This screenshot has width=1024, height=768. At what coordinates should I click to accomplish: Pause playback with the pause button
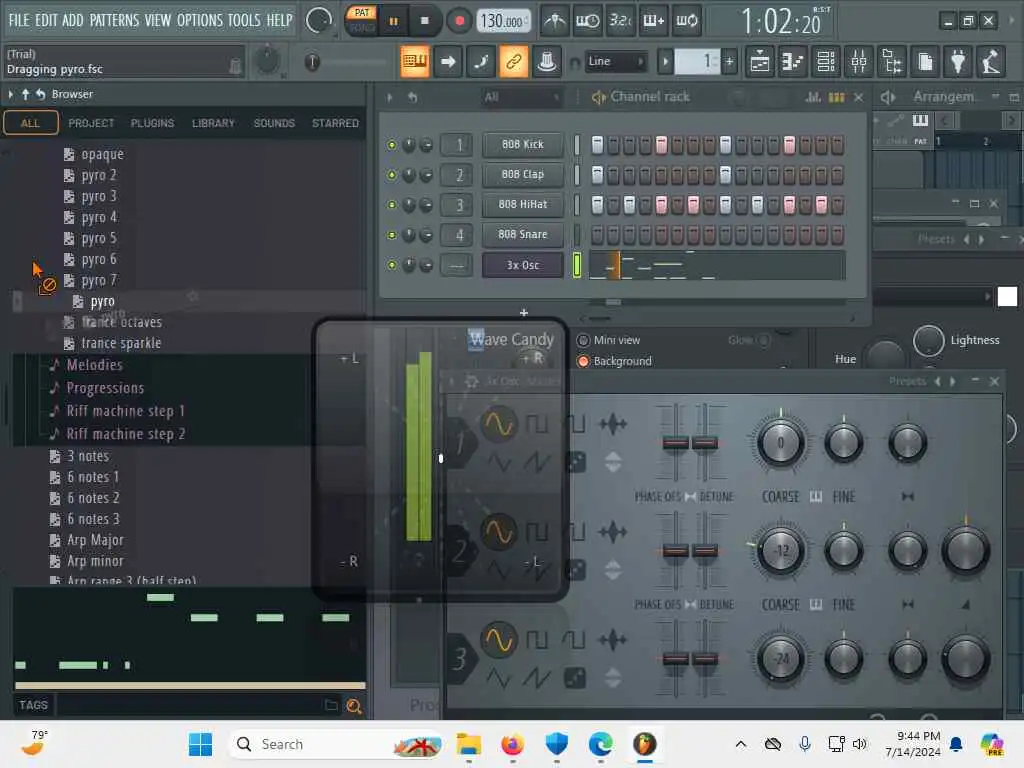click(393, 22)
